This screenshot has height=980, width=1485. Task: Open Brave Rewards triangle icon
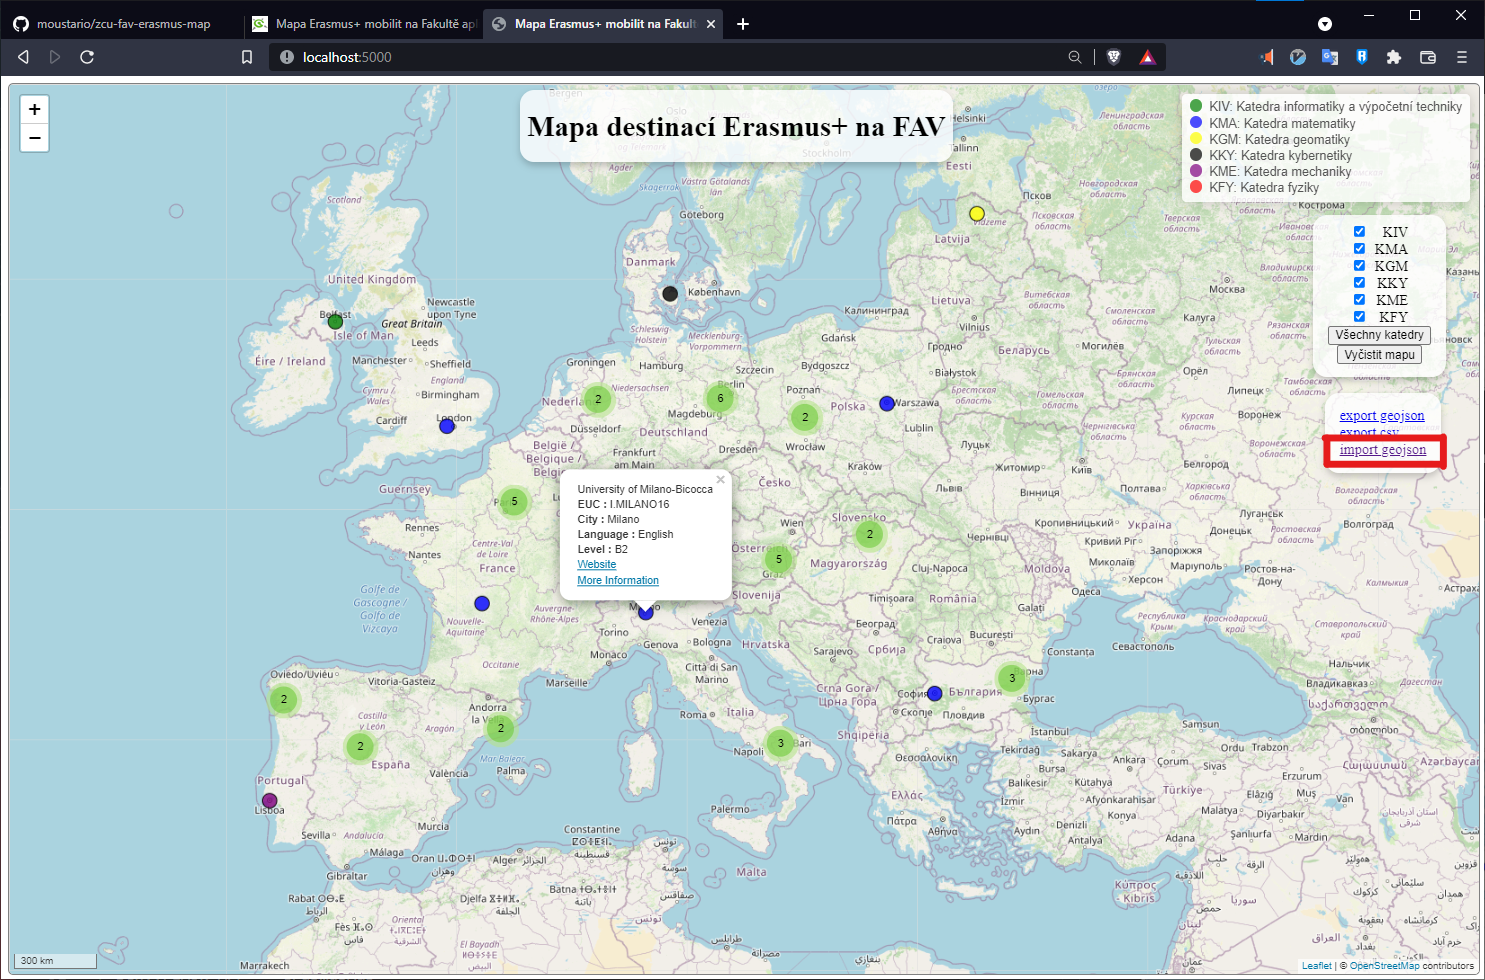coord(1147,57)
